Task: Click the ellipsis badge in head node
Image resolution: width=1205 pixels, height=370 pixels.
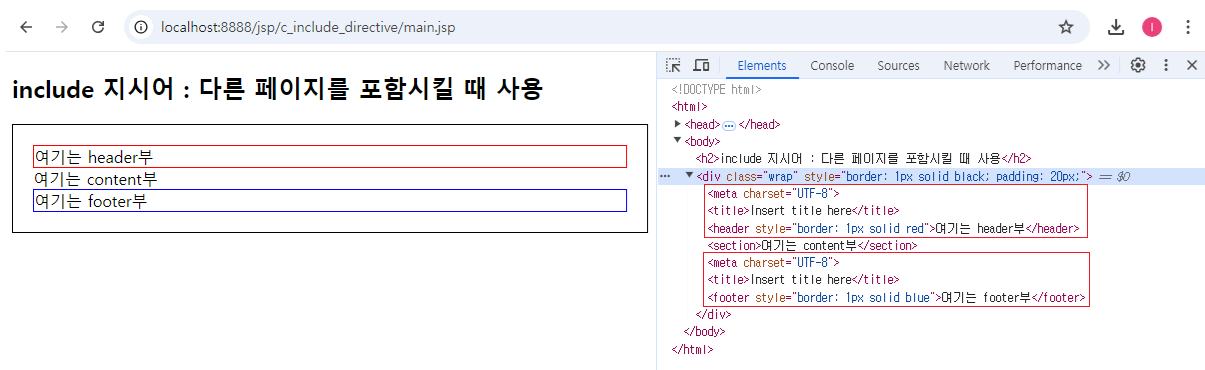Action: click(x=729, y=125)
